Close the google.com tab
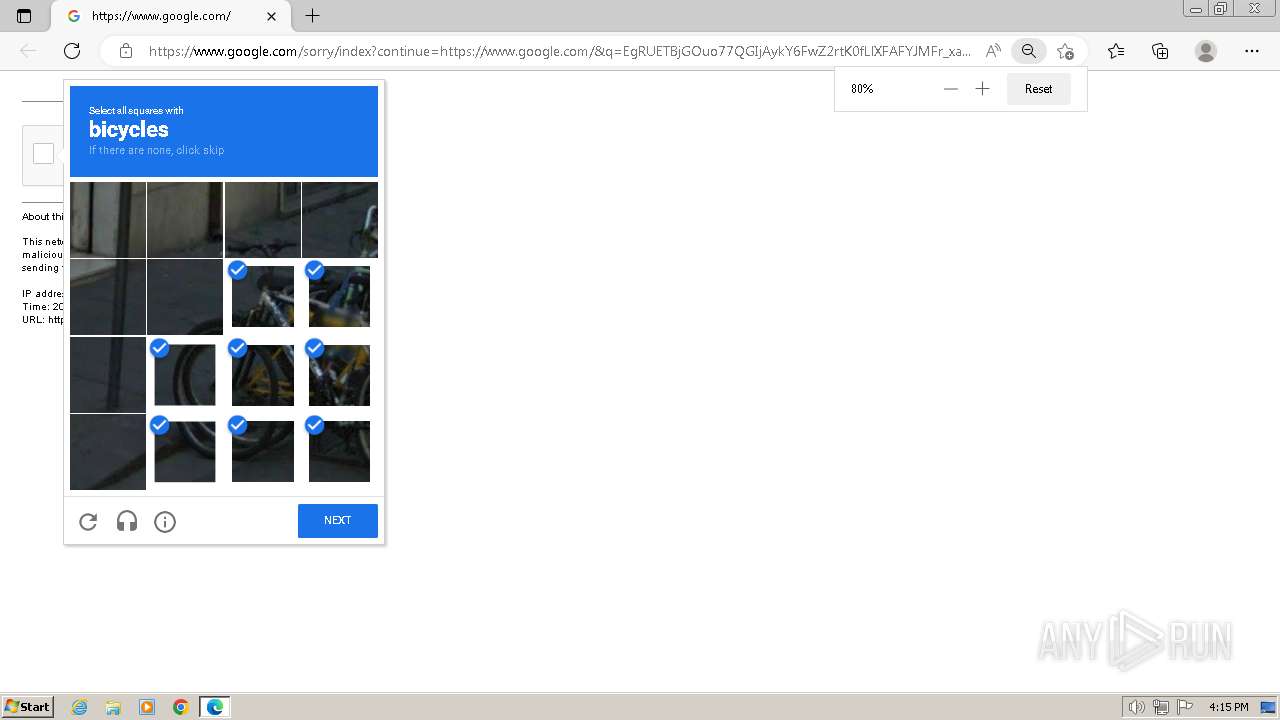 pos(271,16)
